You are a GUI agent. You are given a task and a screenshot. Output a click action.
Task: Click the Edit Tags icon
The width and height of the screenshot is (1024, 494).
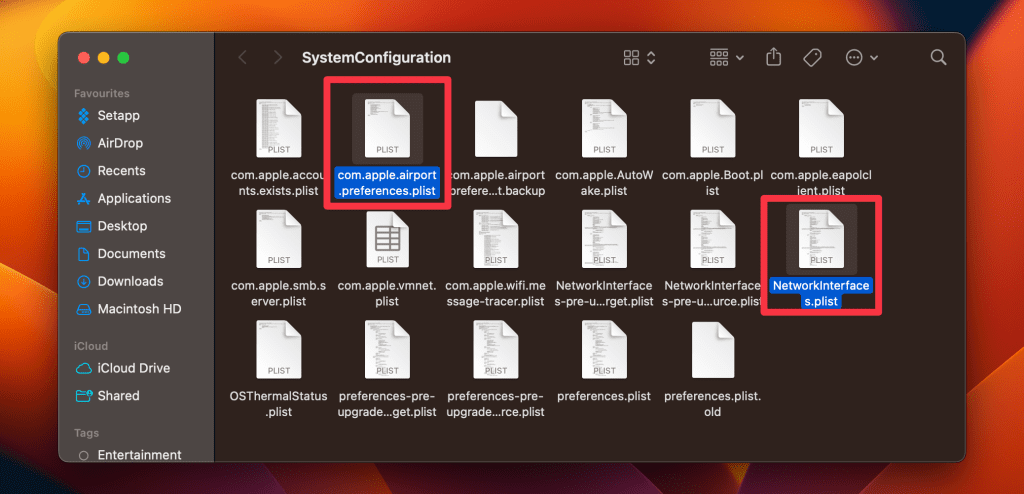(812, 58)
